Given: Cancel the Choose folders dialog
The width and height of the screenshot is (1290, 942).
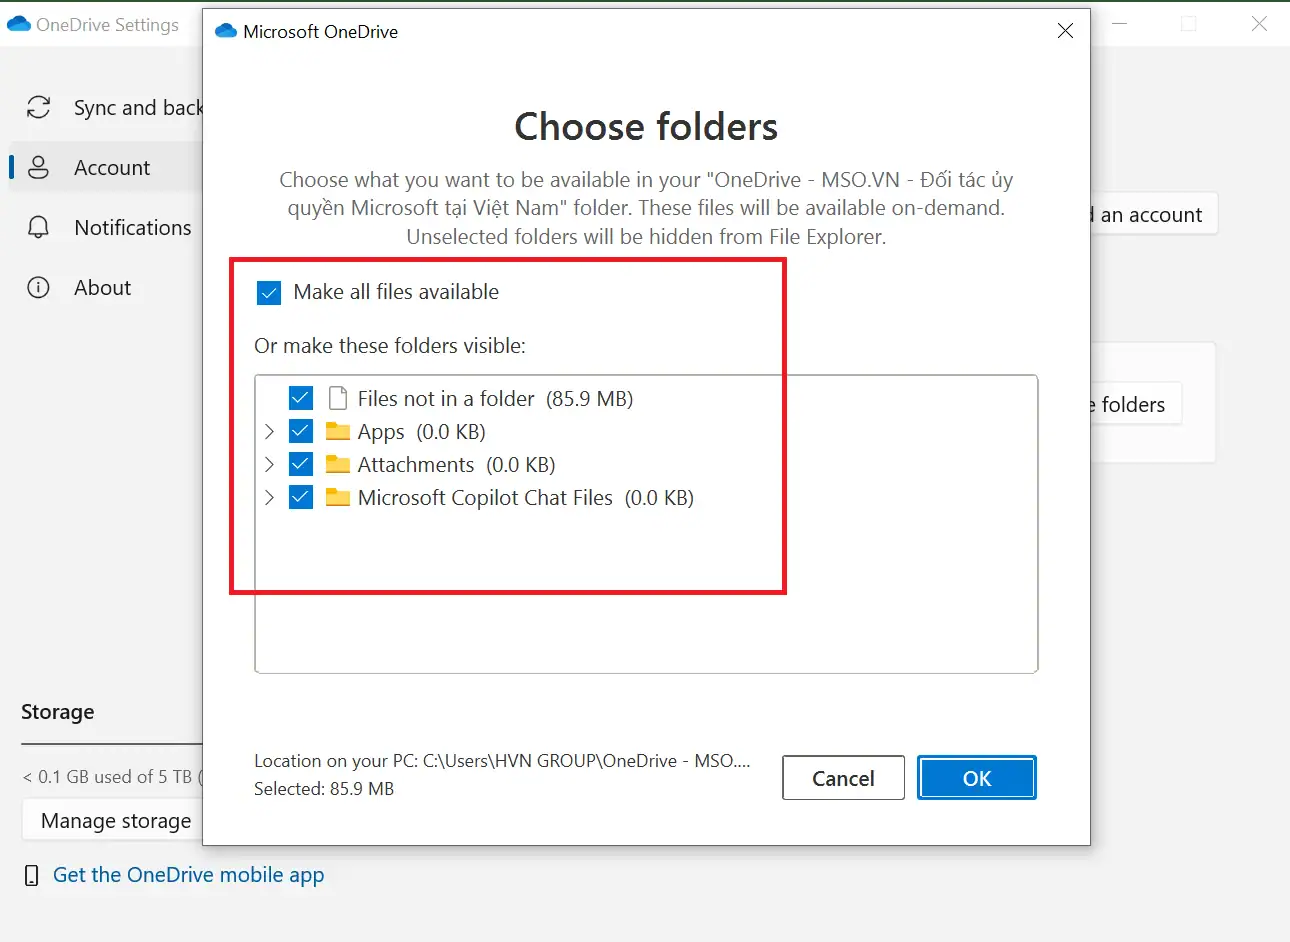Looking at the screenshot, I should coord(843,777).
